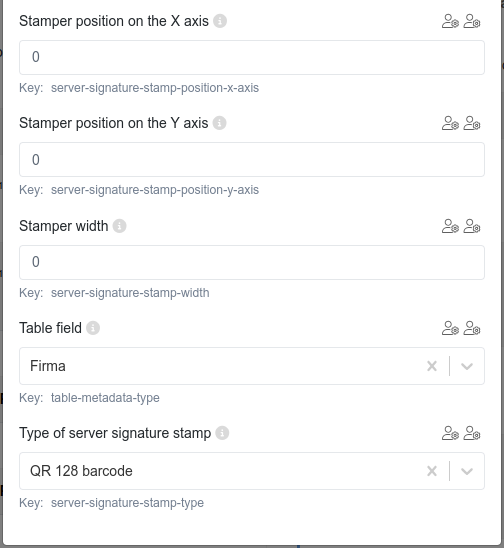The image size is (504, 548).
Task: Open info tooltip for Stamper position on the Y axis
Action: pyautogui.click(x=219, y=123)
